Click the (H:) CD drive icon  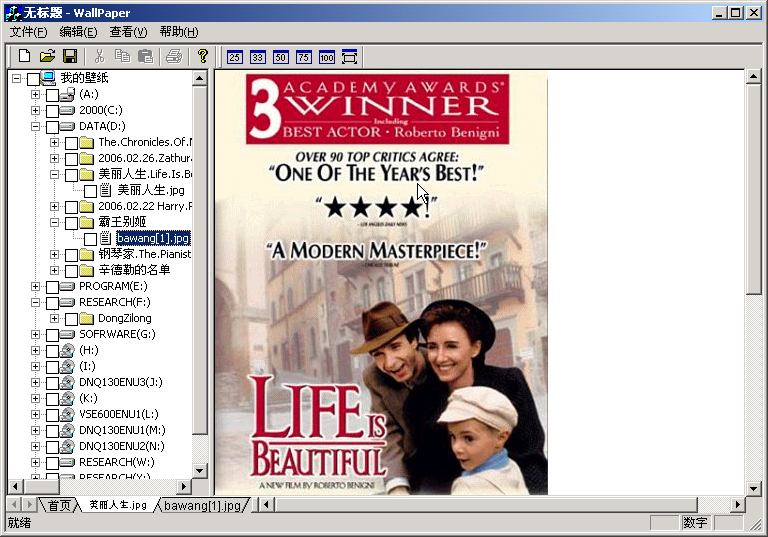[67, 350]
